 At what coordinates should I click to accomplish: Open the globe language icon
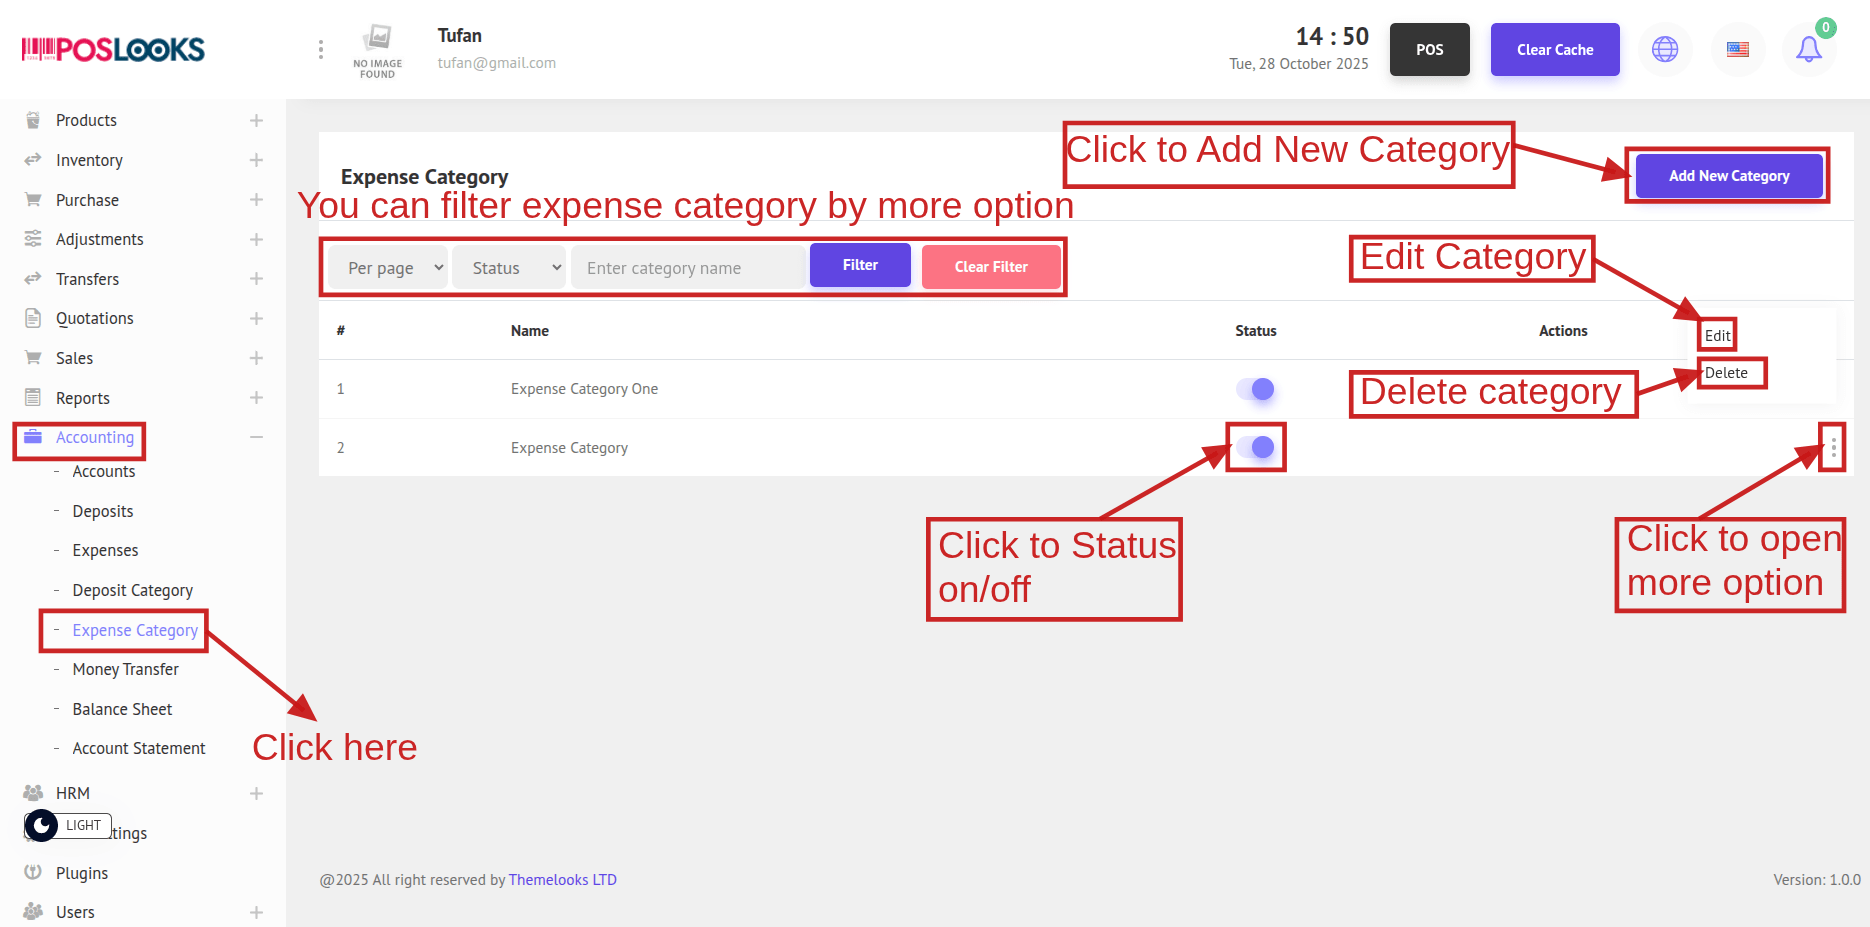coord(1665,49)
